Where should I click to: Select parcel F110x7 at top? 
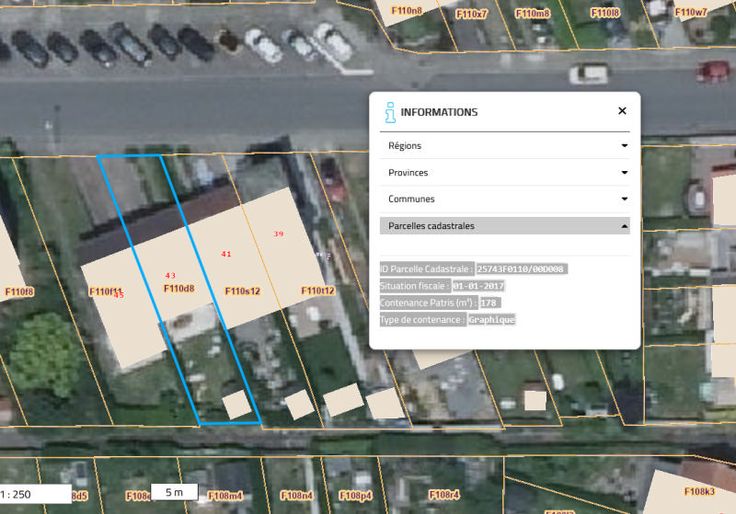click(x=472, y=14)
